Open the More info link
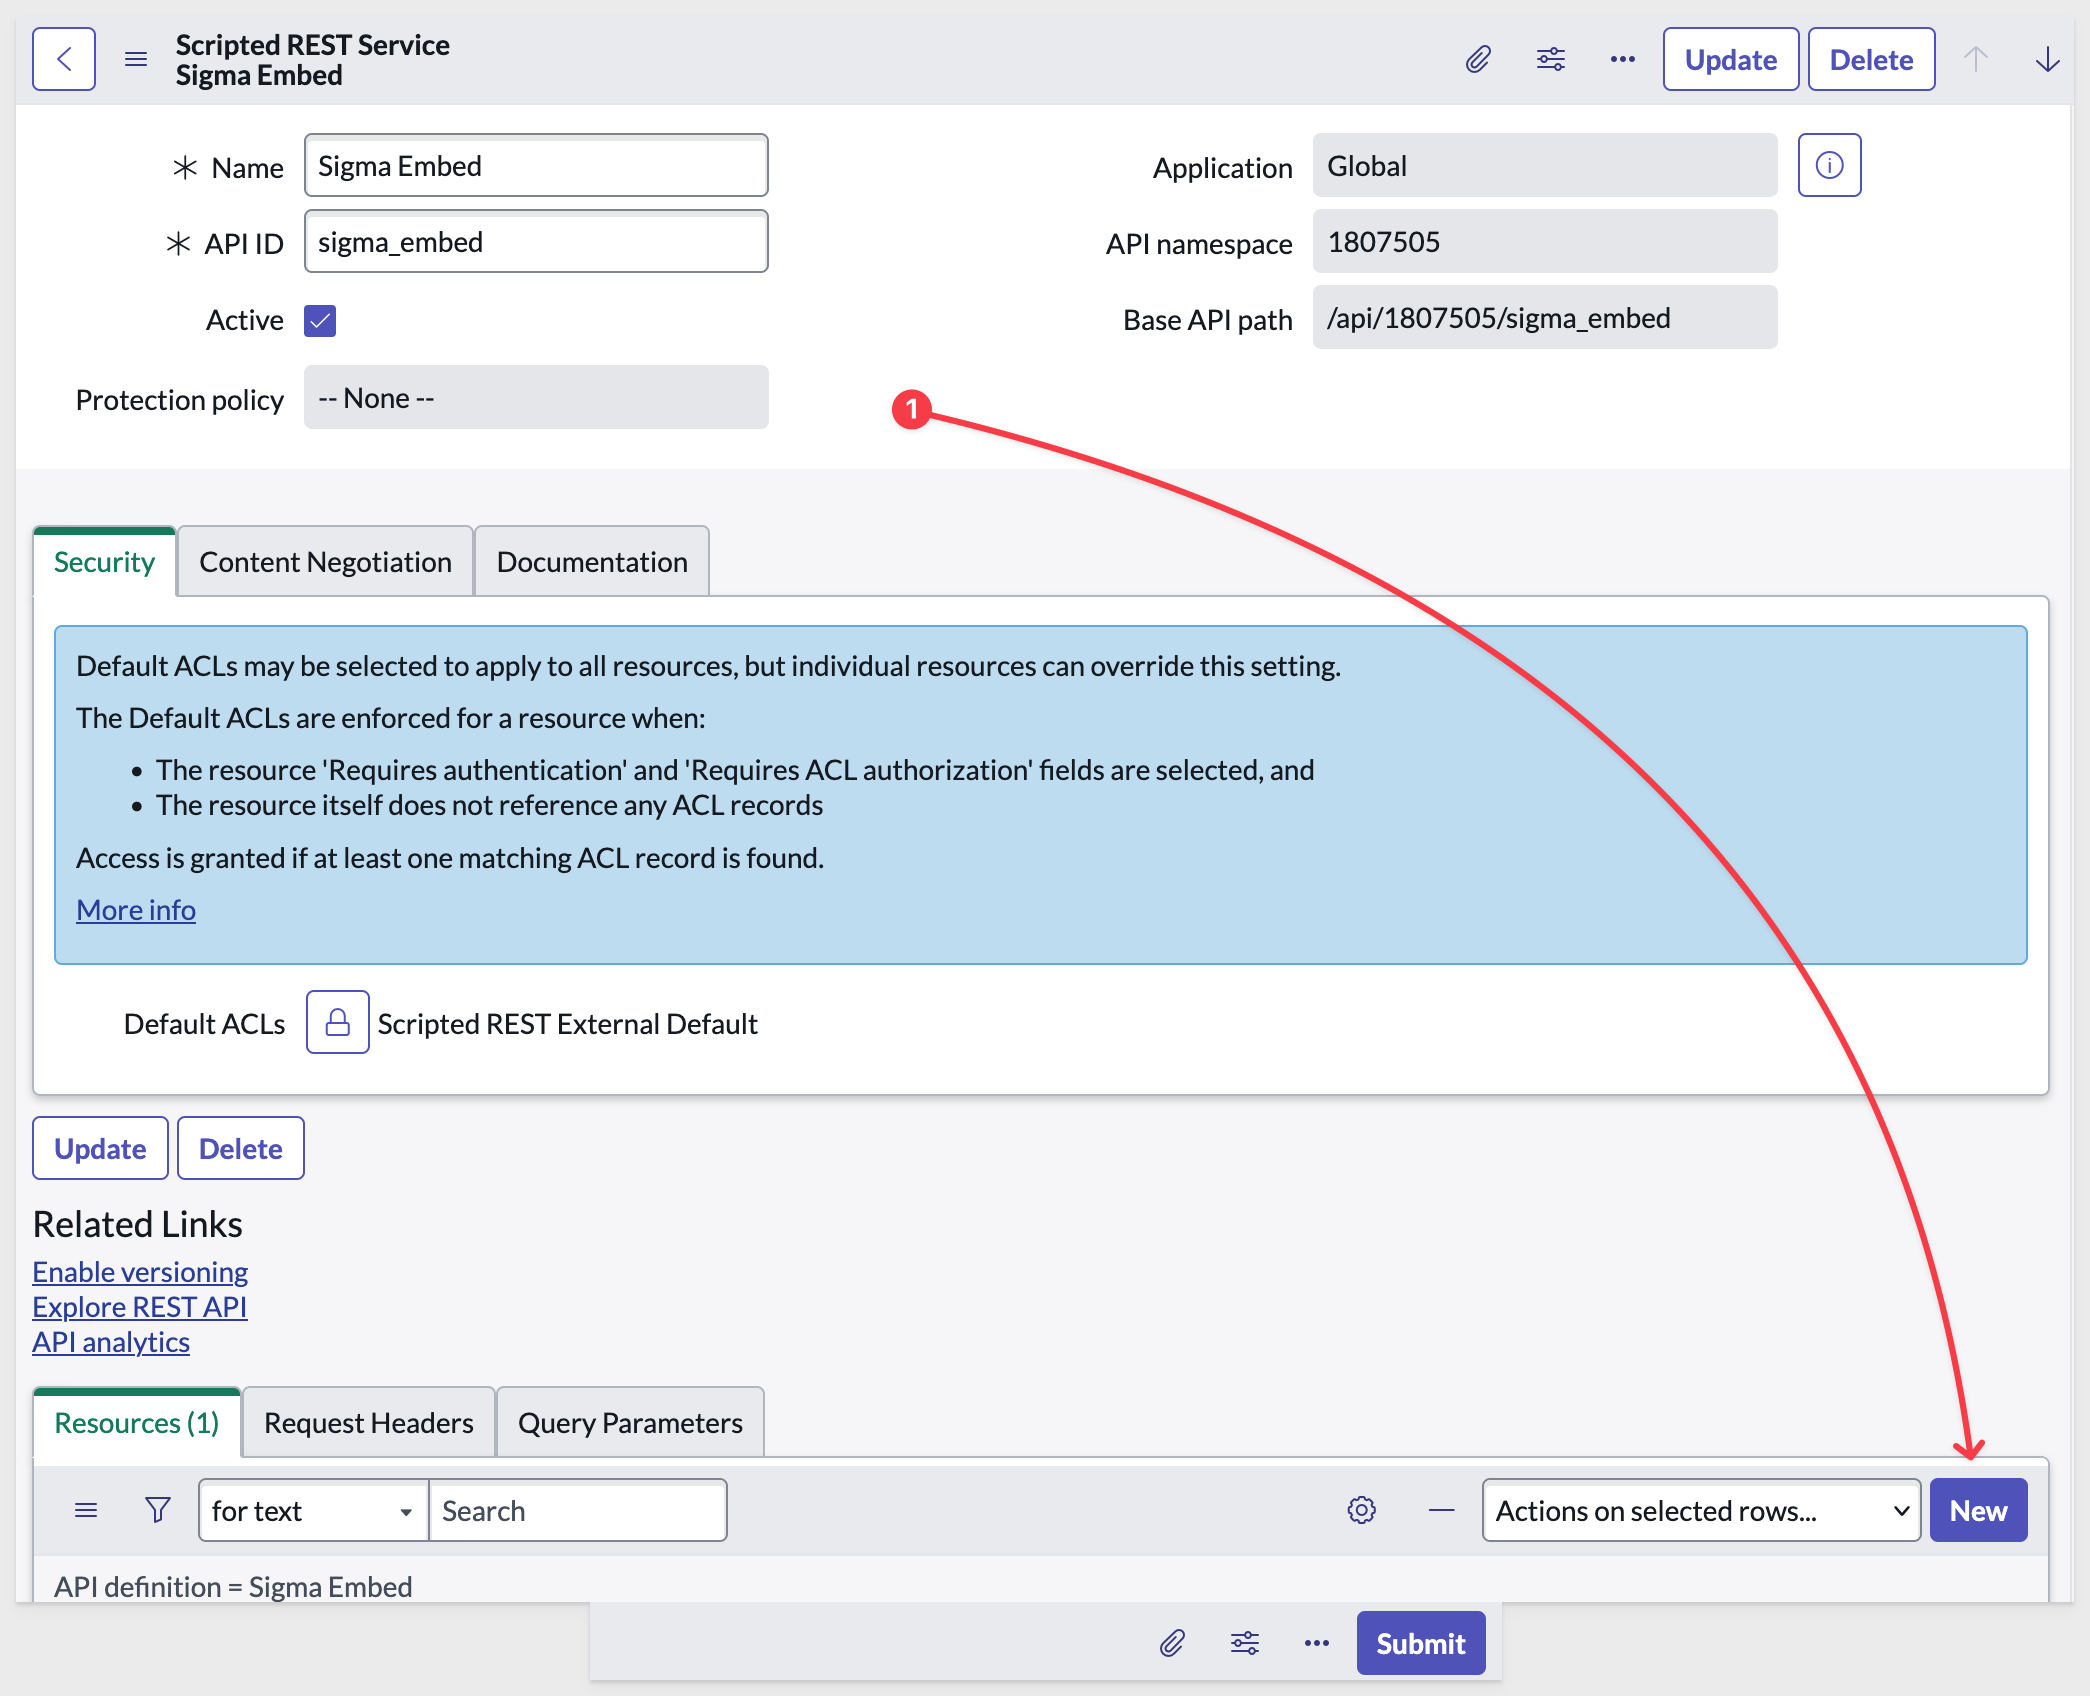This screenshot has height=1696, width=2090. (x=136, y=910)
